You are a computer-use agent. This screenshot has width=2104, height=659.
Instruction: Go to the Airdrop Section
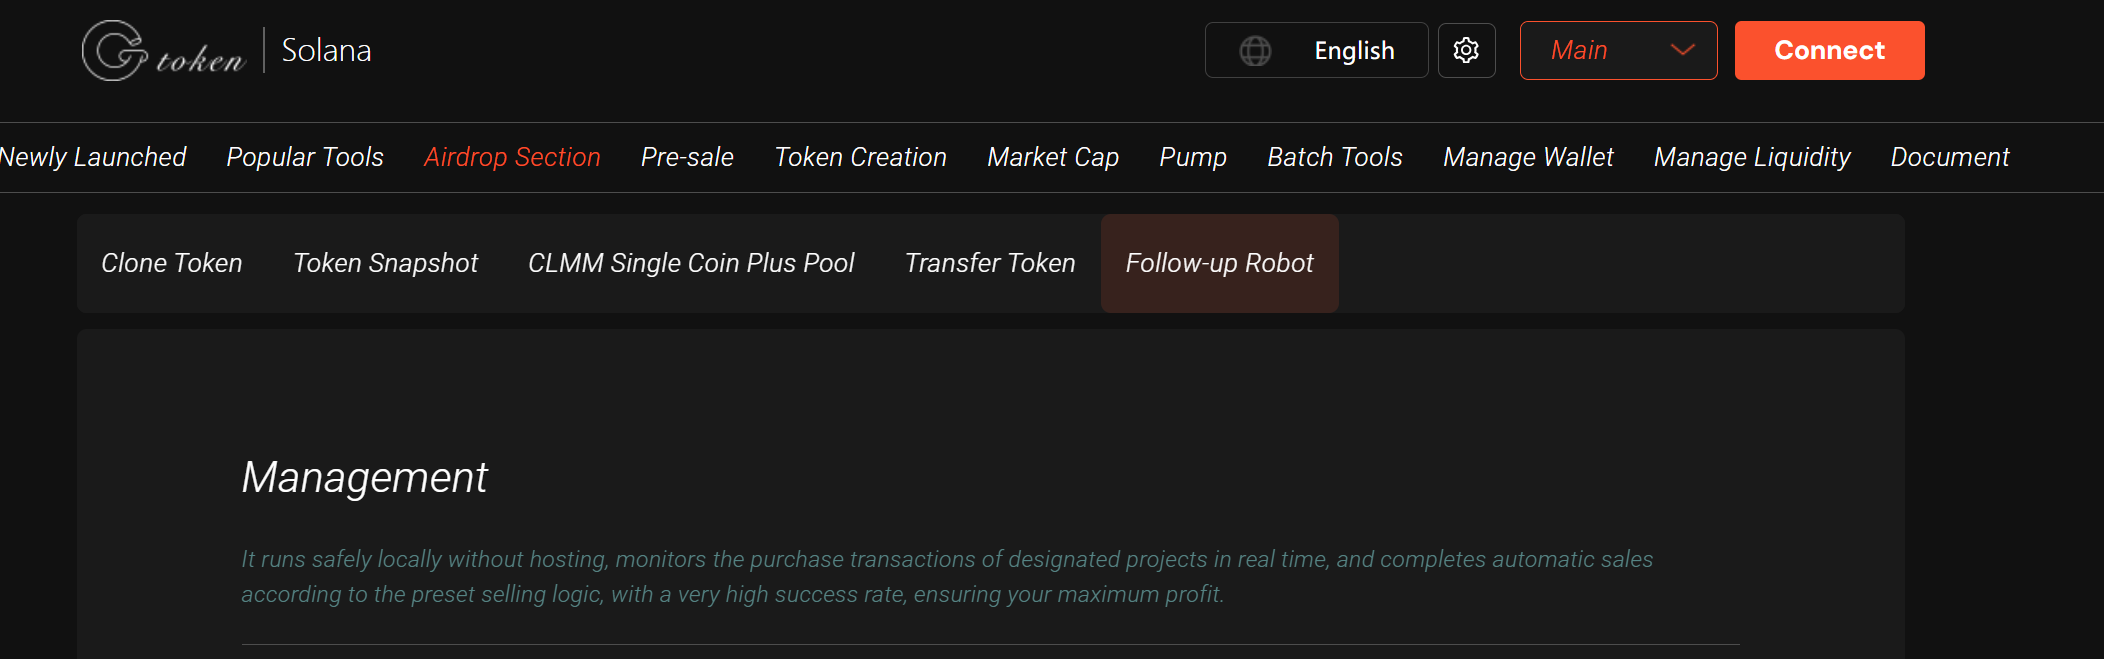[511, 157]
